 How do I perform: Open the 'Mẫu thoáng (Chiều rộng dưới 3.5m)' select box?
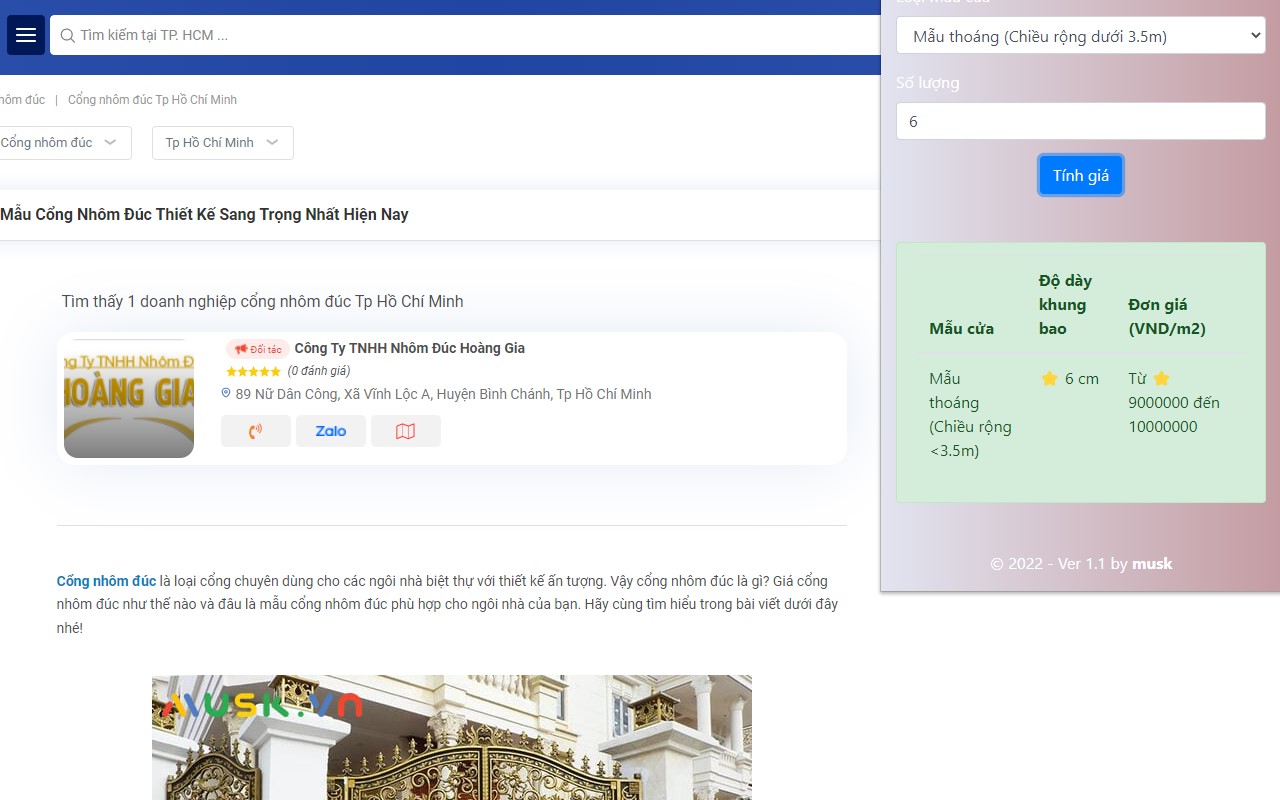pyautogui.click(x=1081, y=36)
